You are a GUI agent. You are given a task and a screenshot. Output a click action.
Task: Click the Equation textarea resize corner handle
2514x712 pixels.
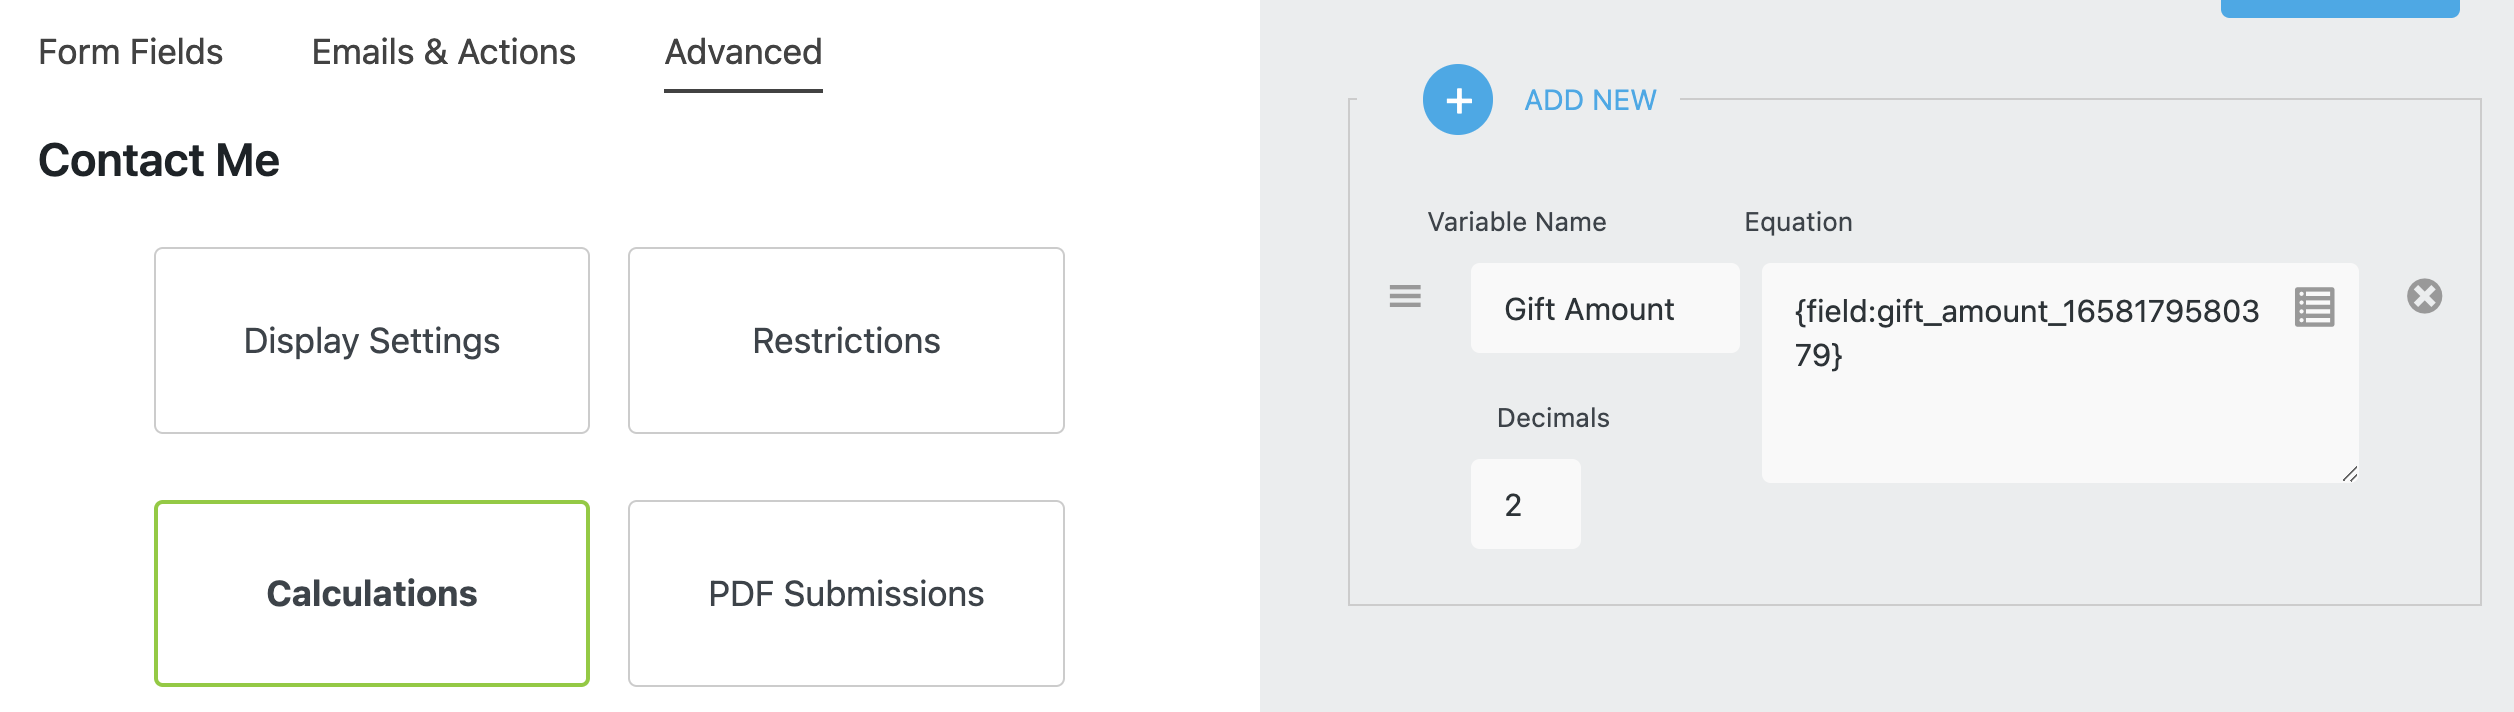pyautogui.click(x=2349, y=474)
